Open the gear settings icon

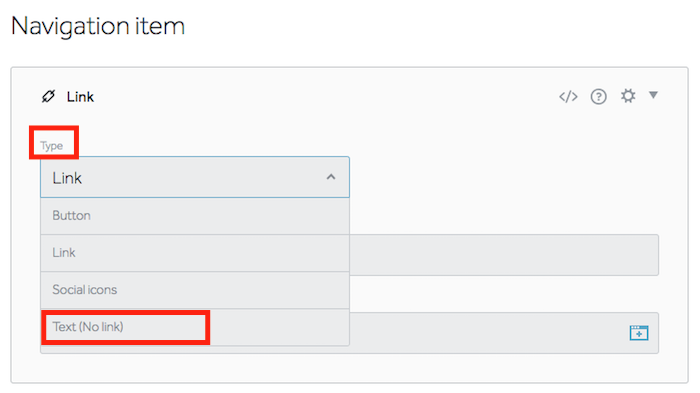pos(628,96)
